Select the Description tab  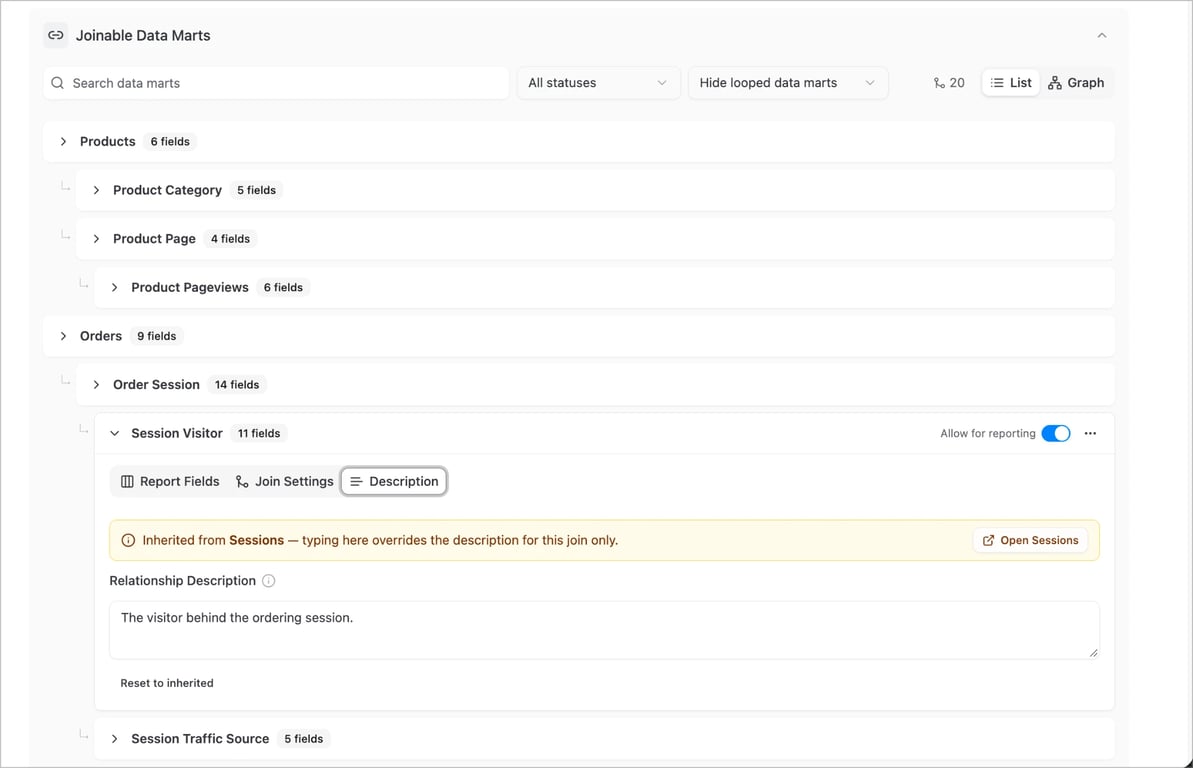(x=394, y=481)
